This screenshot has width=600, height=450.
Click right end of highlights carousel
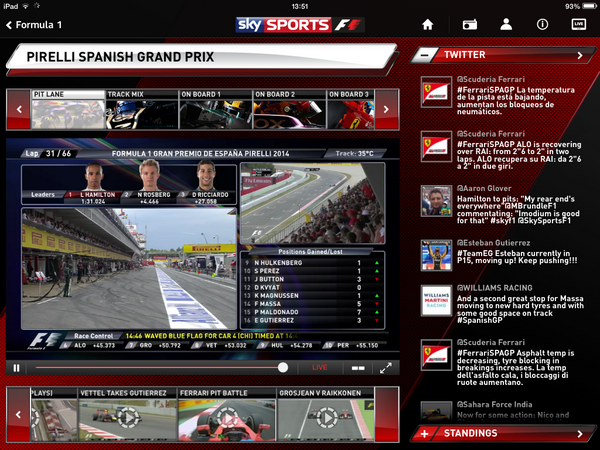(386, 414)
